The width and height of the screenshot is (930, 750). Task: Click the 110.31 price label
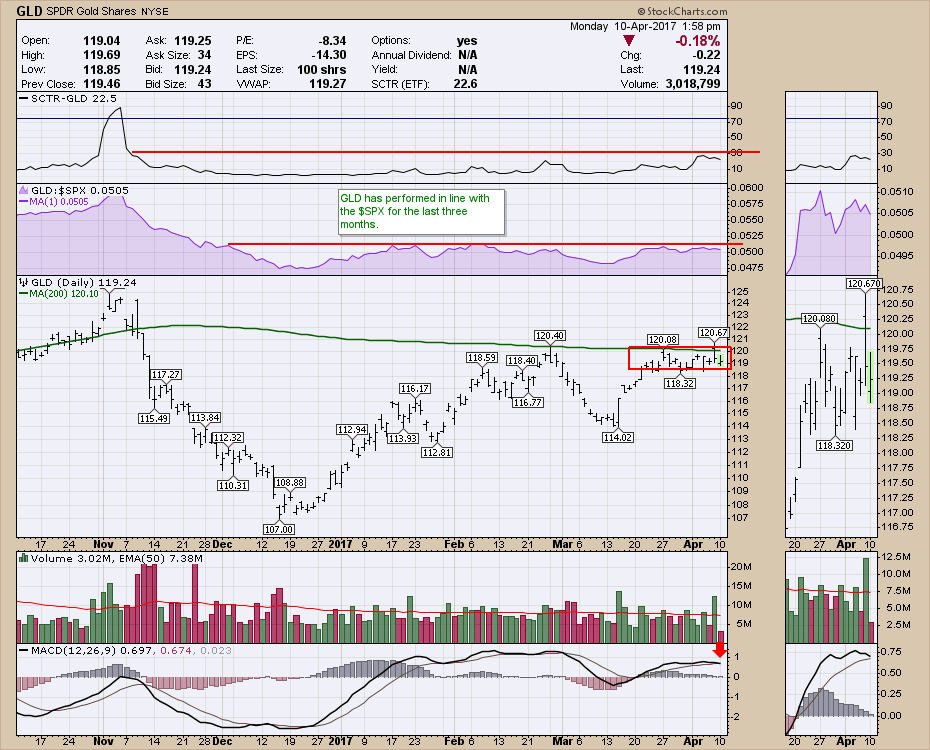tap(233, 486)
